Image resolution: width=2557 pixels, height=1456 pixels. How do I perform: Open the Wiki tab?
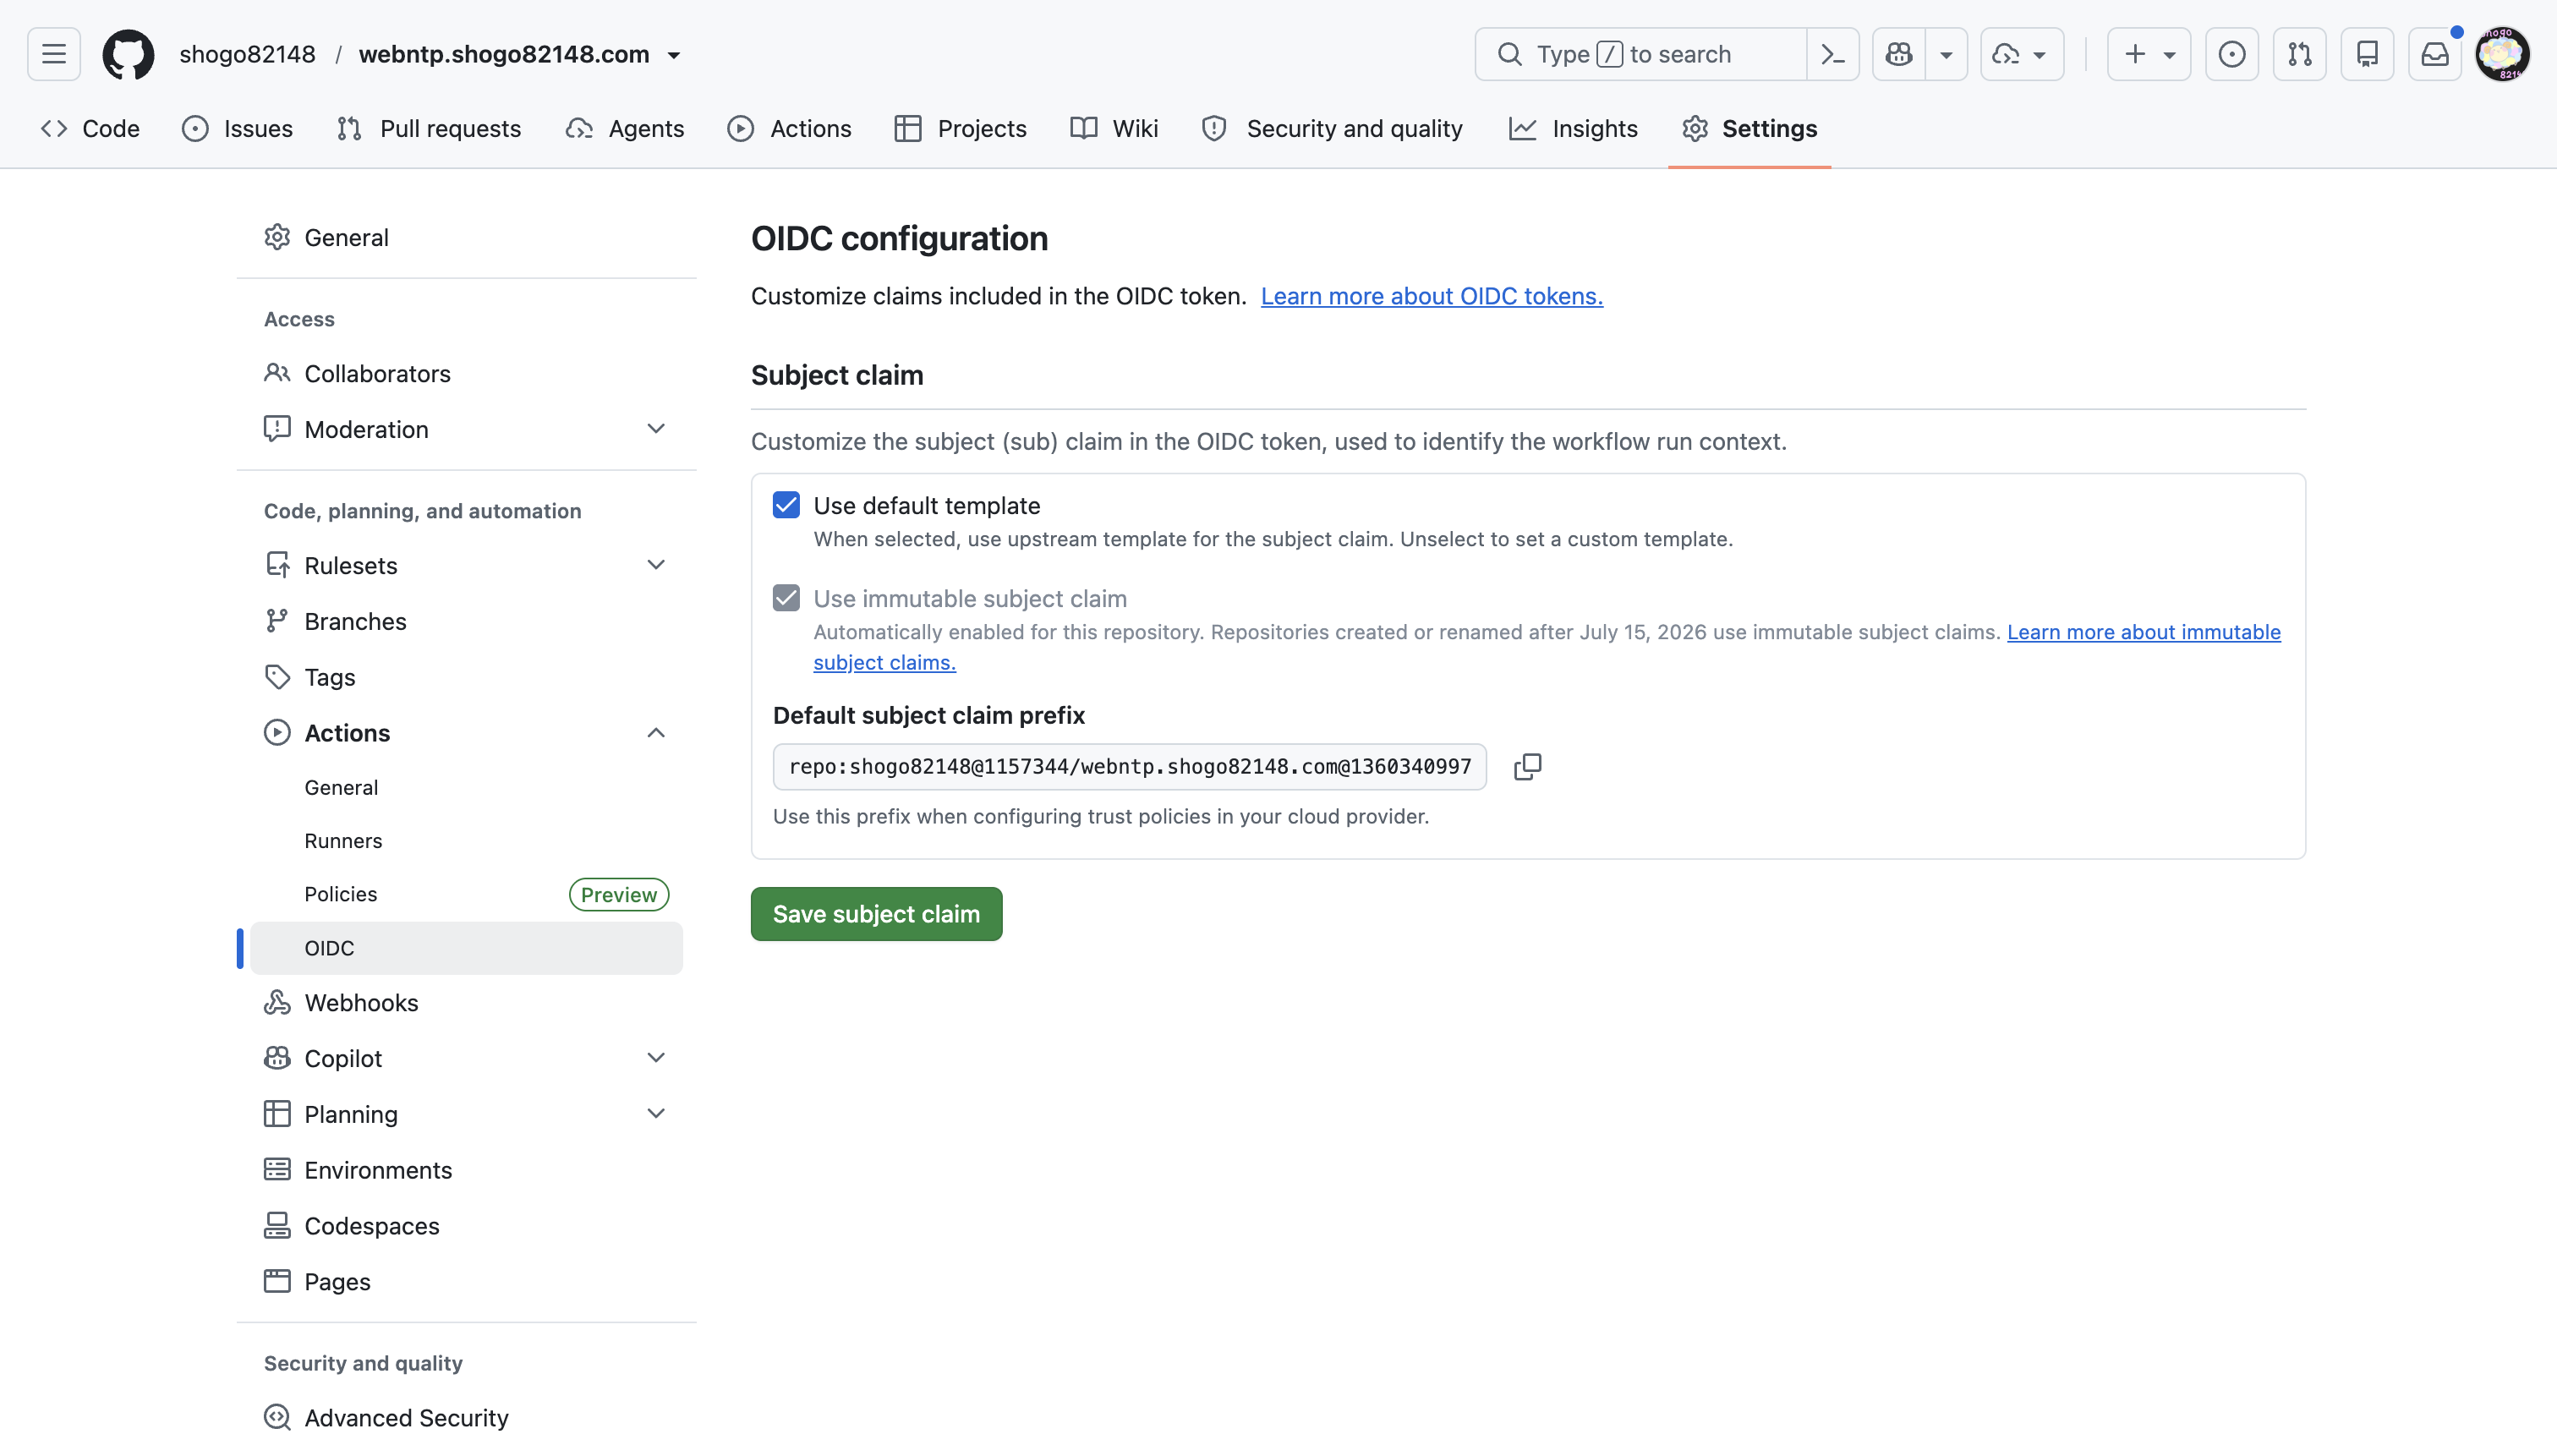pos(1114,129)
